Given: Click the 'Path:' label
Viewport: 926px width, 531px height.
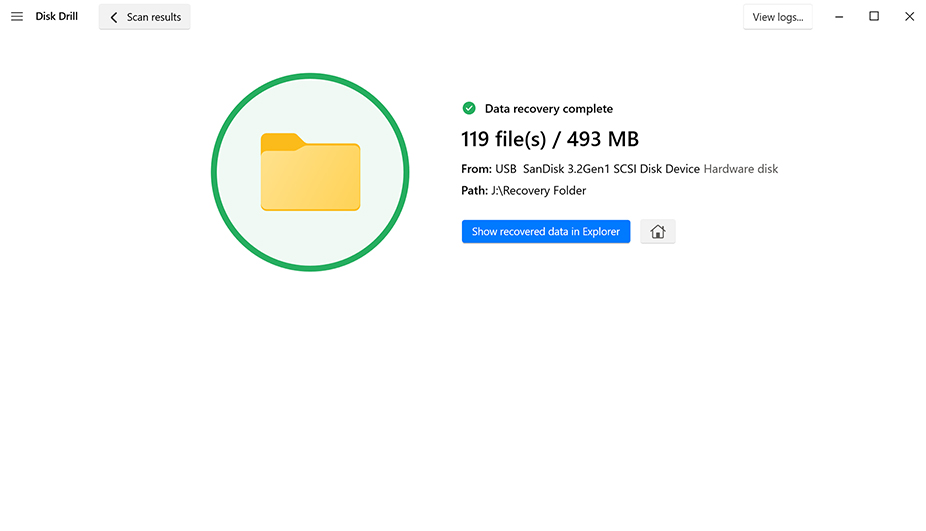Looking at the screenshot, I should (x=474, y=190).
